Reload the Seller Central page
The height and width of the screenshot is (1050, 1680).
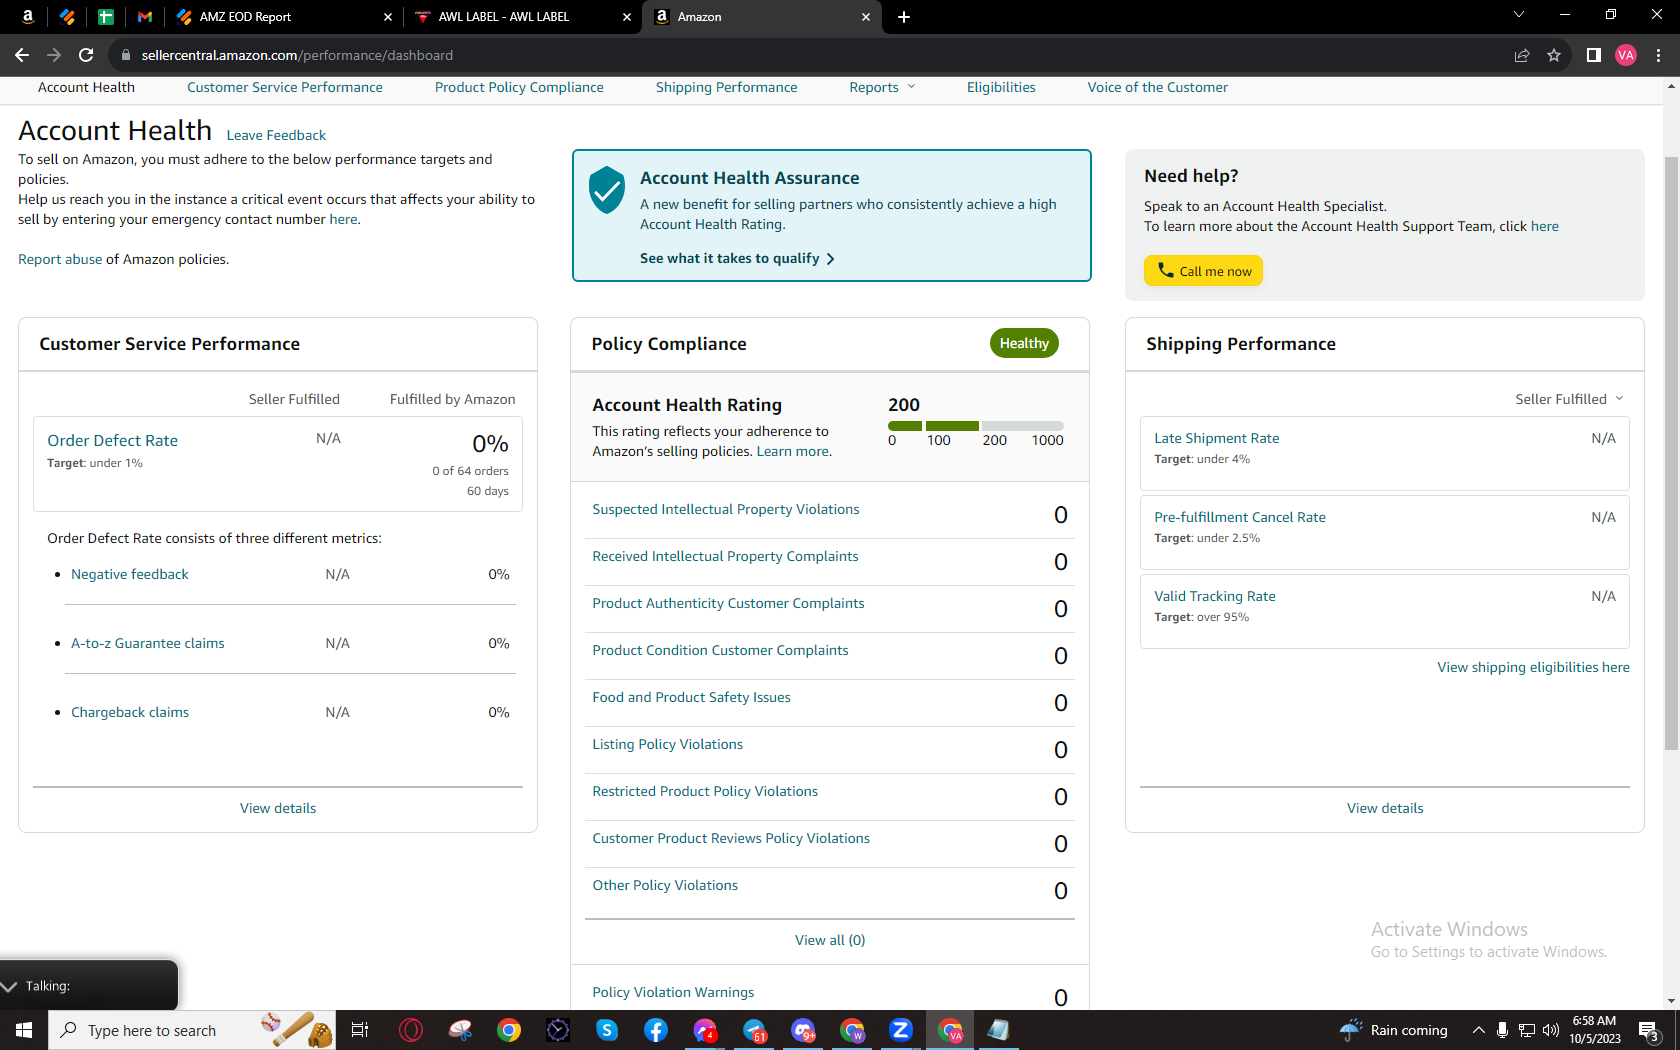click(x=86, y=55)
